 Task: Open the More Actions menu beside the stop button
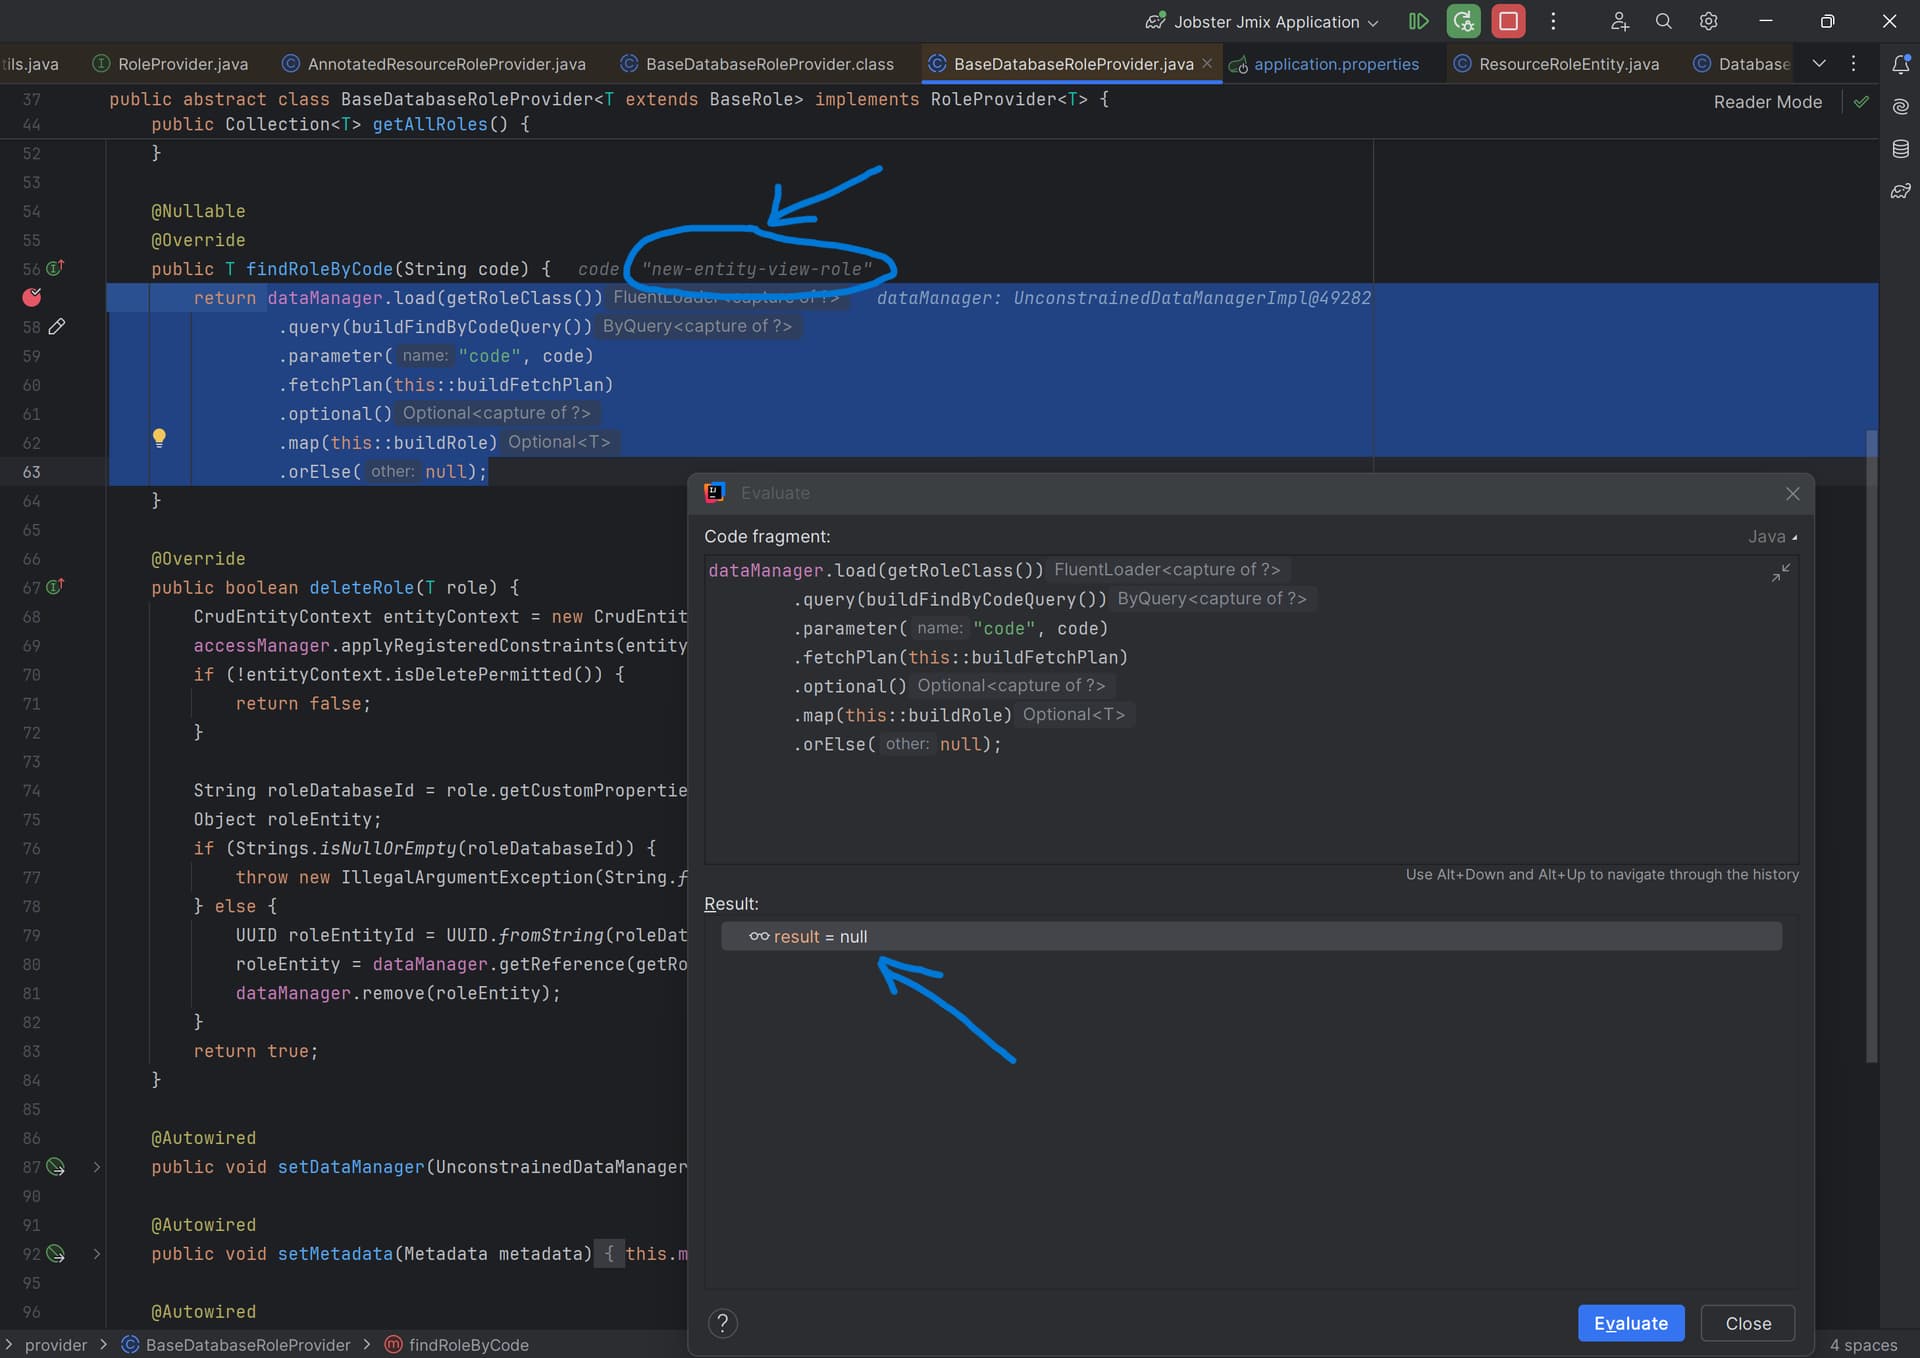(1553, 21)
